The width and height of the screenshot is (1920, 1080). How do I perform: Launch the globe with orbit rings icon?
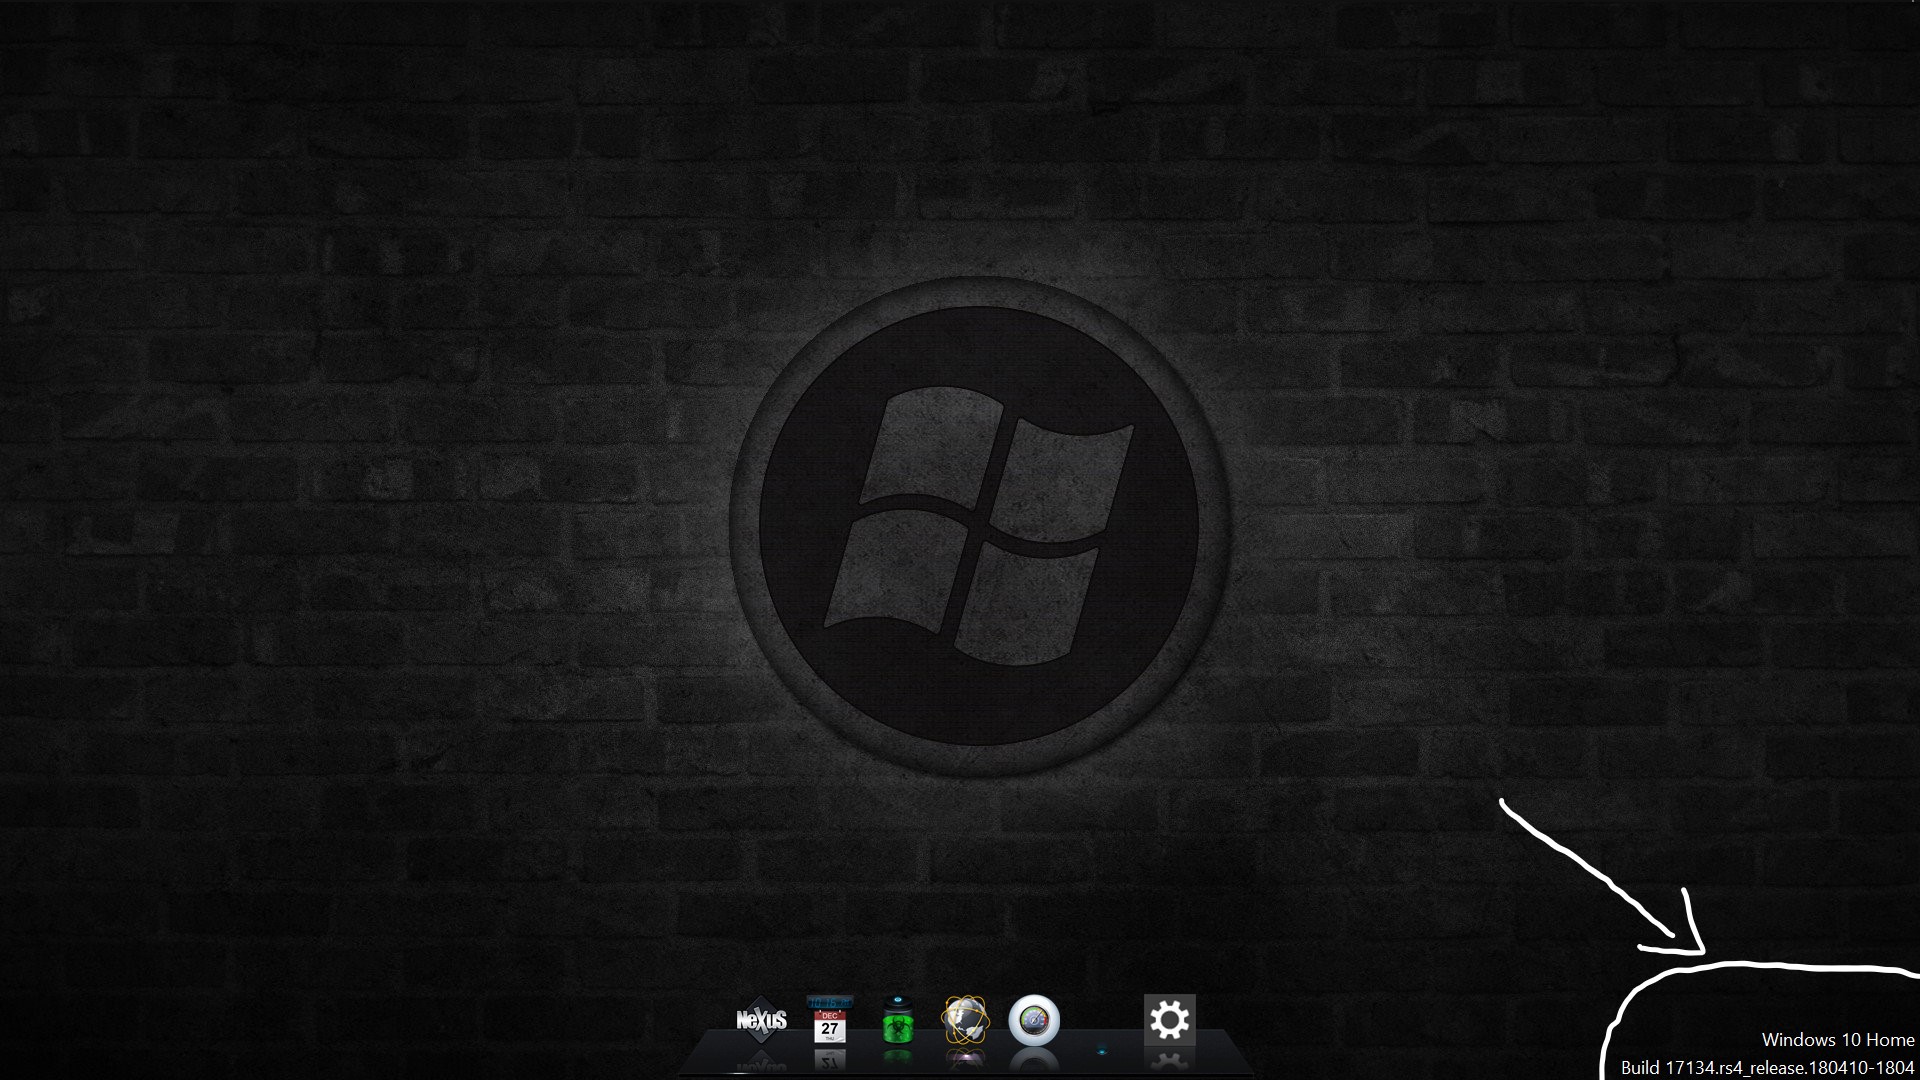coord(965,1020)
